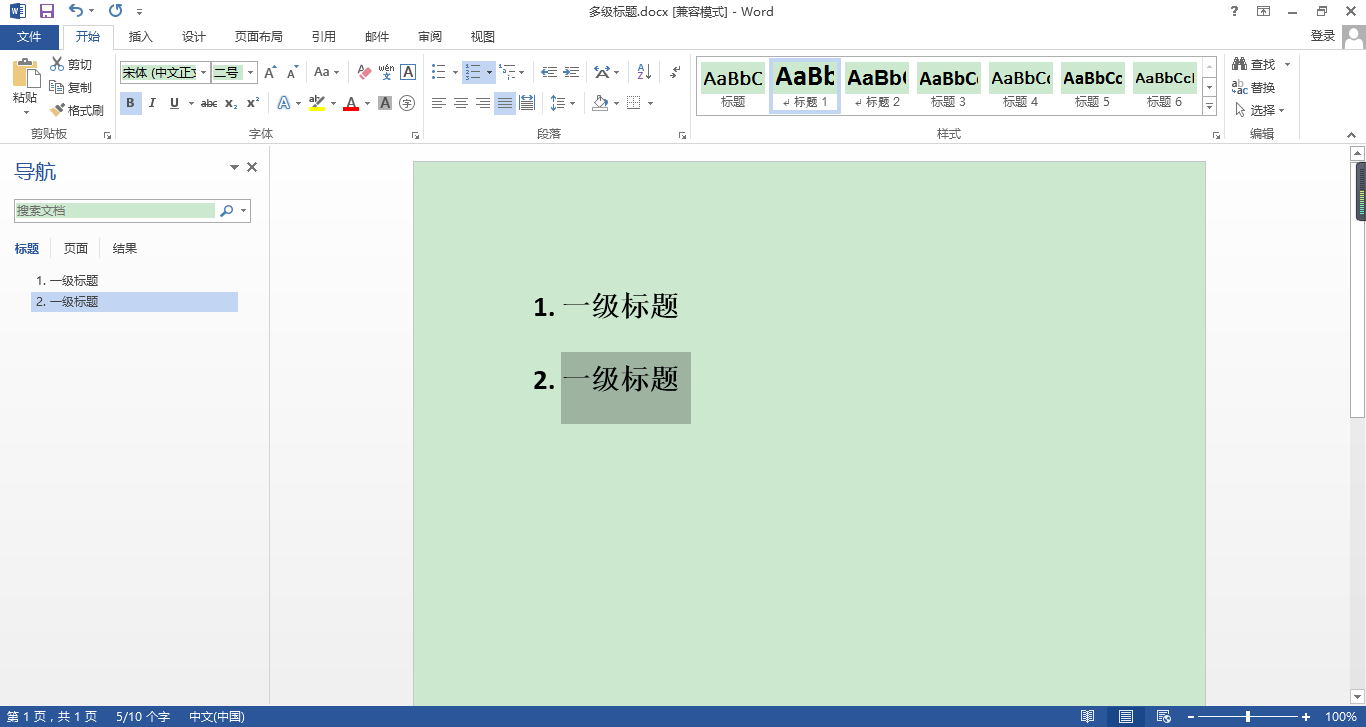Click the Undo arrow icon
The image size is (1366, 727).
point(77,11)
